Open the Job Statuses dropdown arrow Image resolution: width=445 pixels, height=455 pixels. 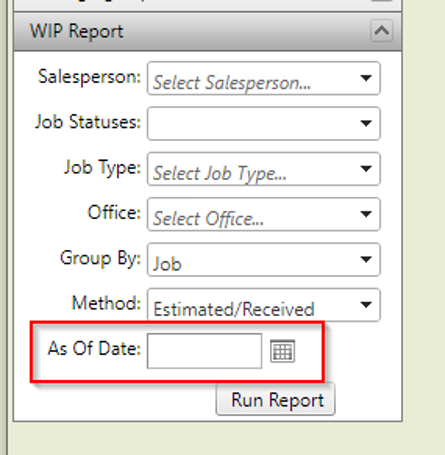[x=366, y=123]
